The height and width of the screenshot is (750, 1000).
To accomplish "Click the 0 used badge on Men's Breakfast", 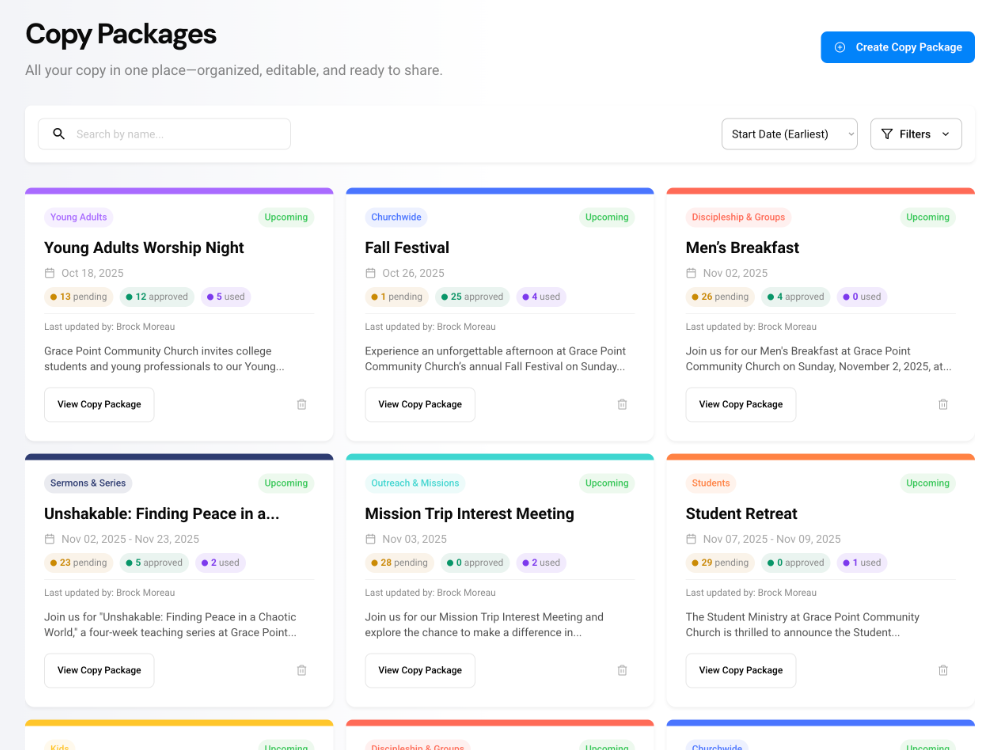I will 862,297.
